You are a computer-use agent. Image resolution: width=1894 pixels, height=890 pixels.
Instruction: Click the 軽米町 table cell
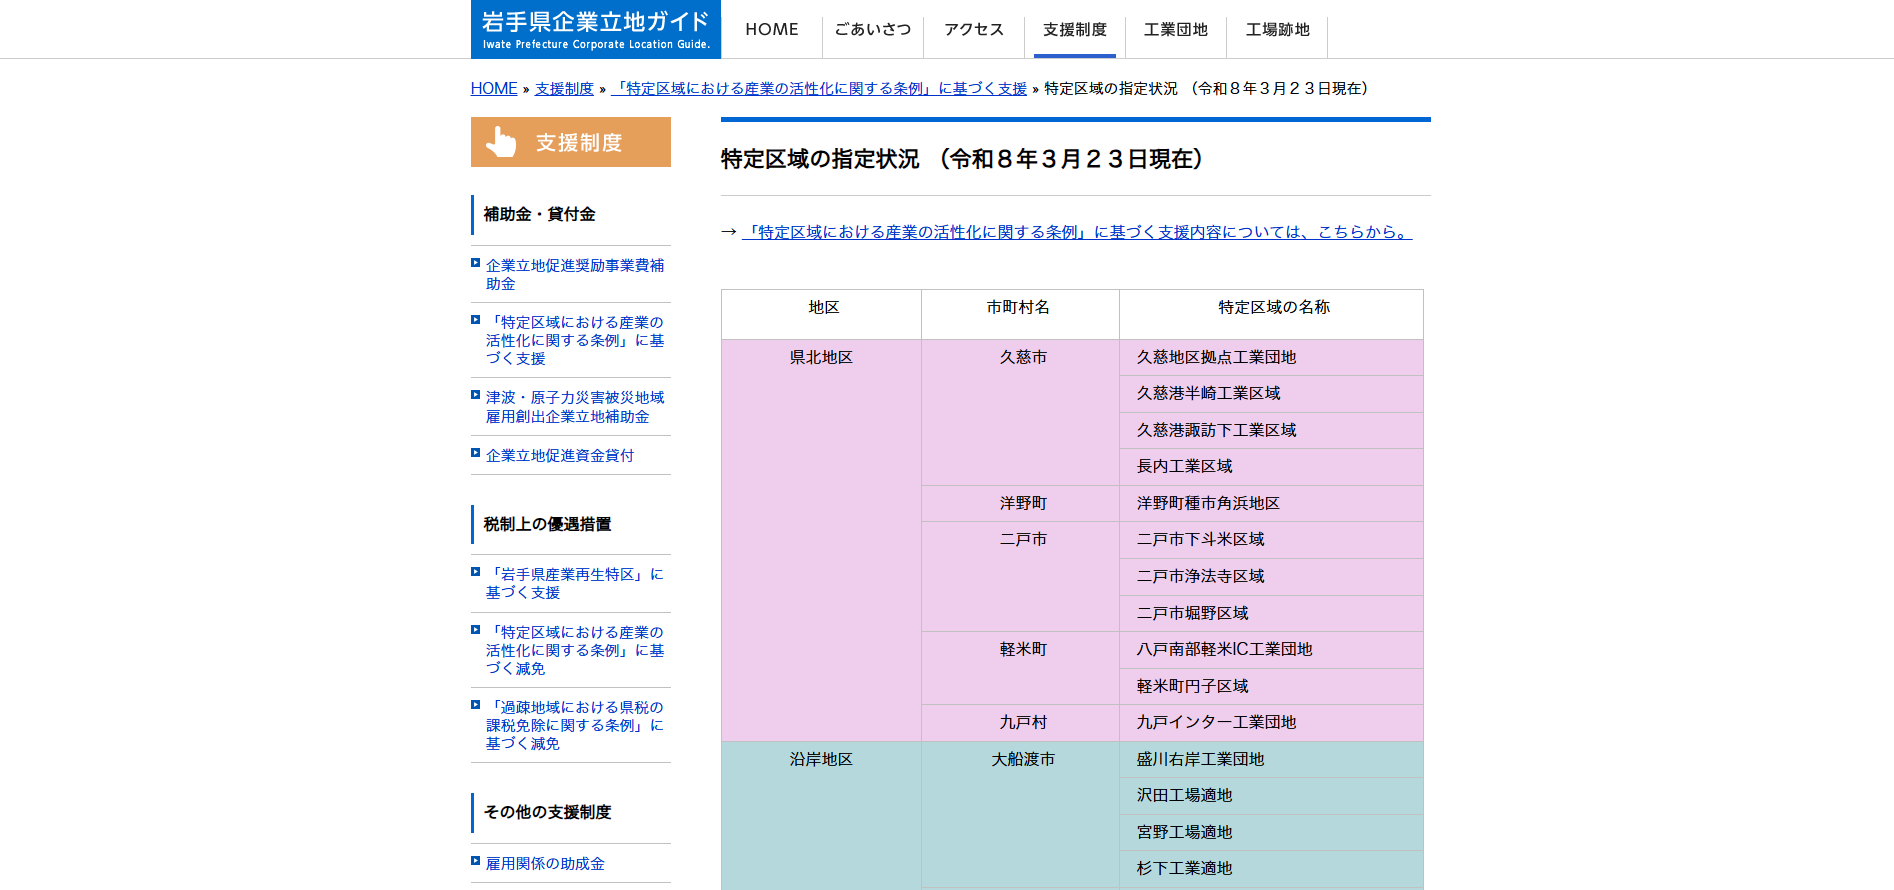click(1020, 668)
